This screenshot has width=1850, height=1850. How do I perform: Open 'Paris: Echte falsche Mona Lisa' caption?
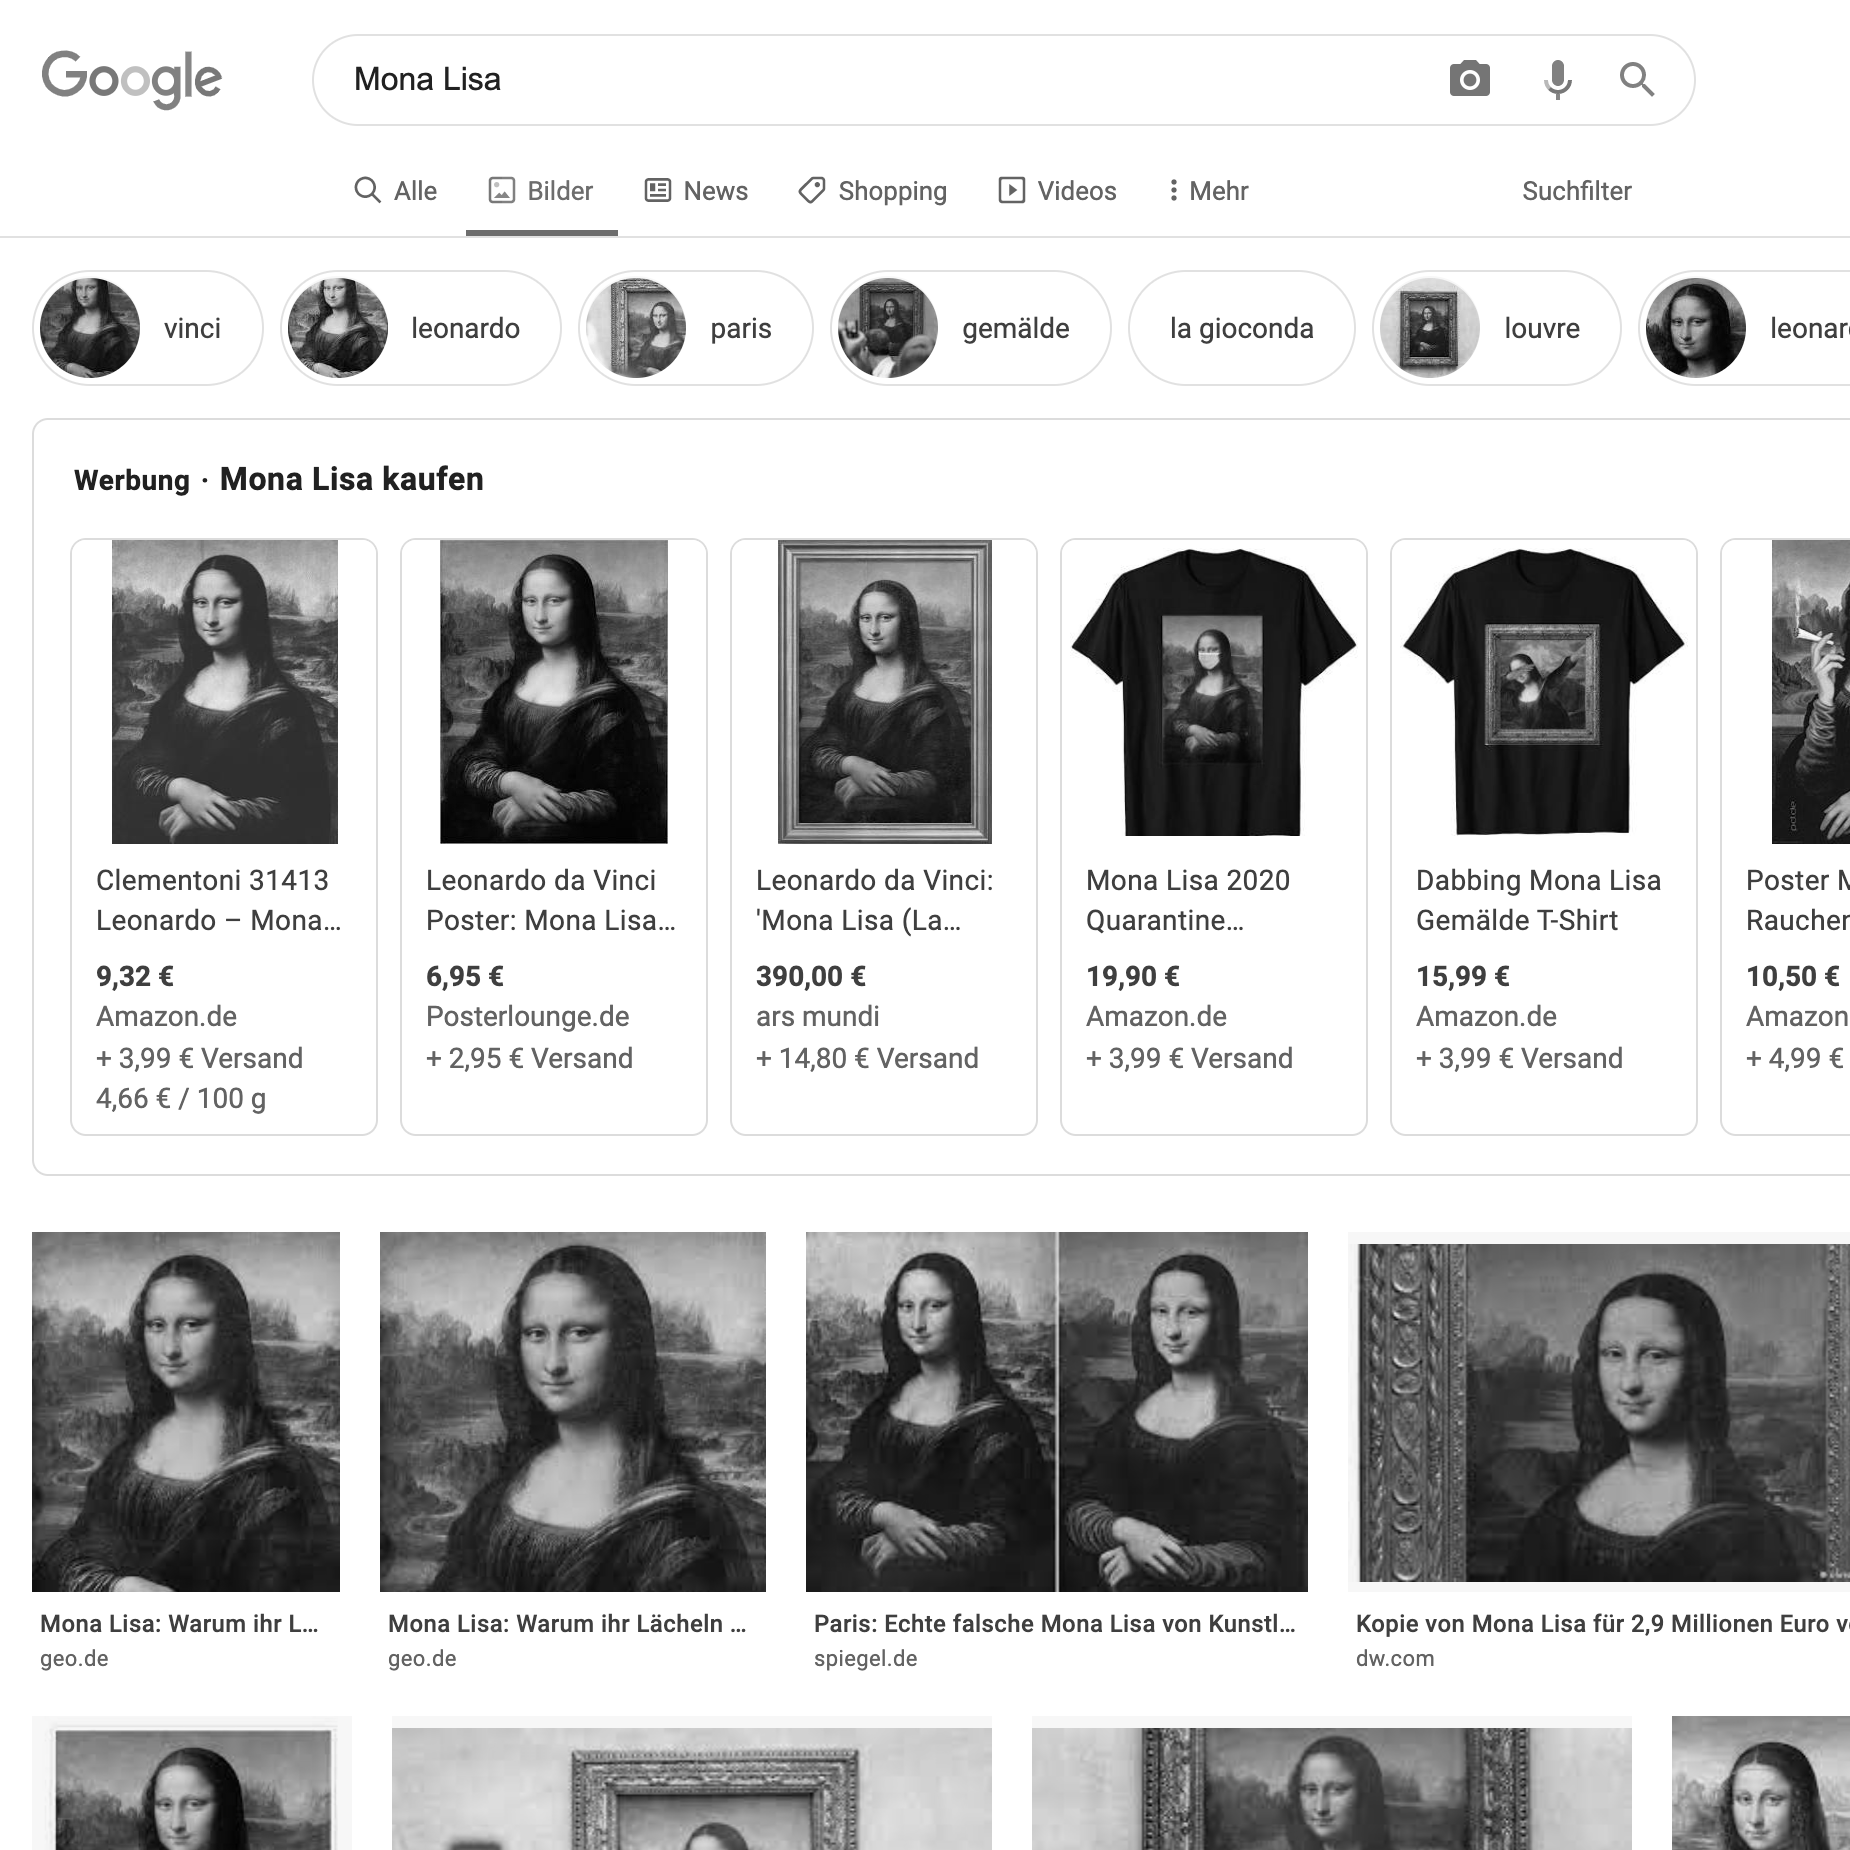(x=1055, y=1624)
